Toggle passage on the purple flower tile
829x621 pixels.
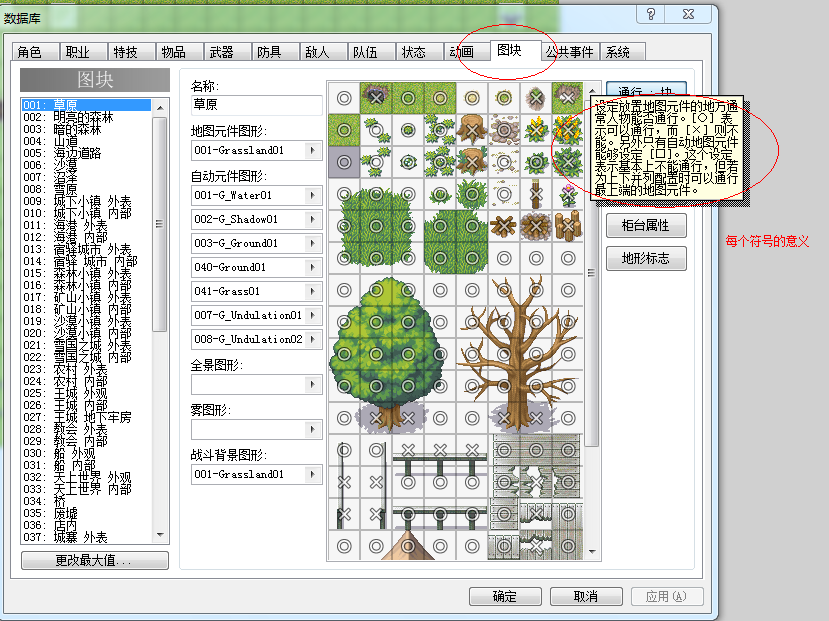pos(568,194)
